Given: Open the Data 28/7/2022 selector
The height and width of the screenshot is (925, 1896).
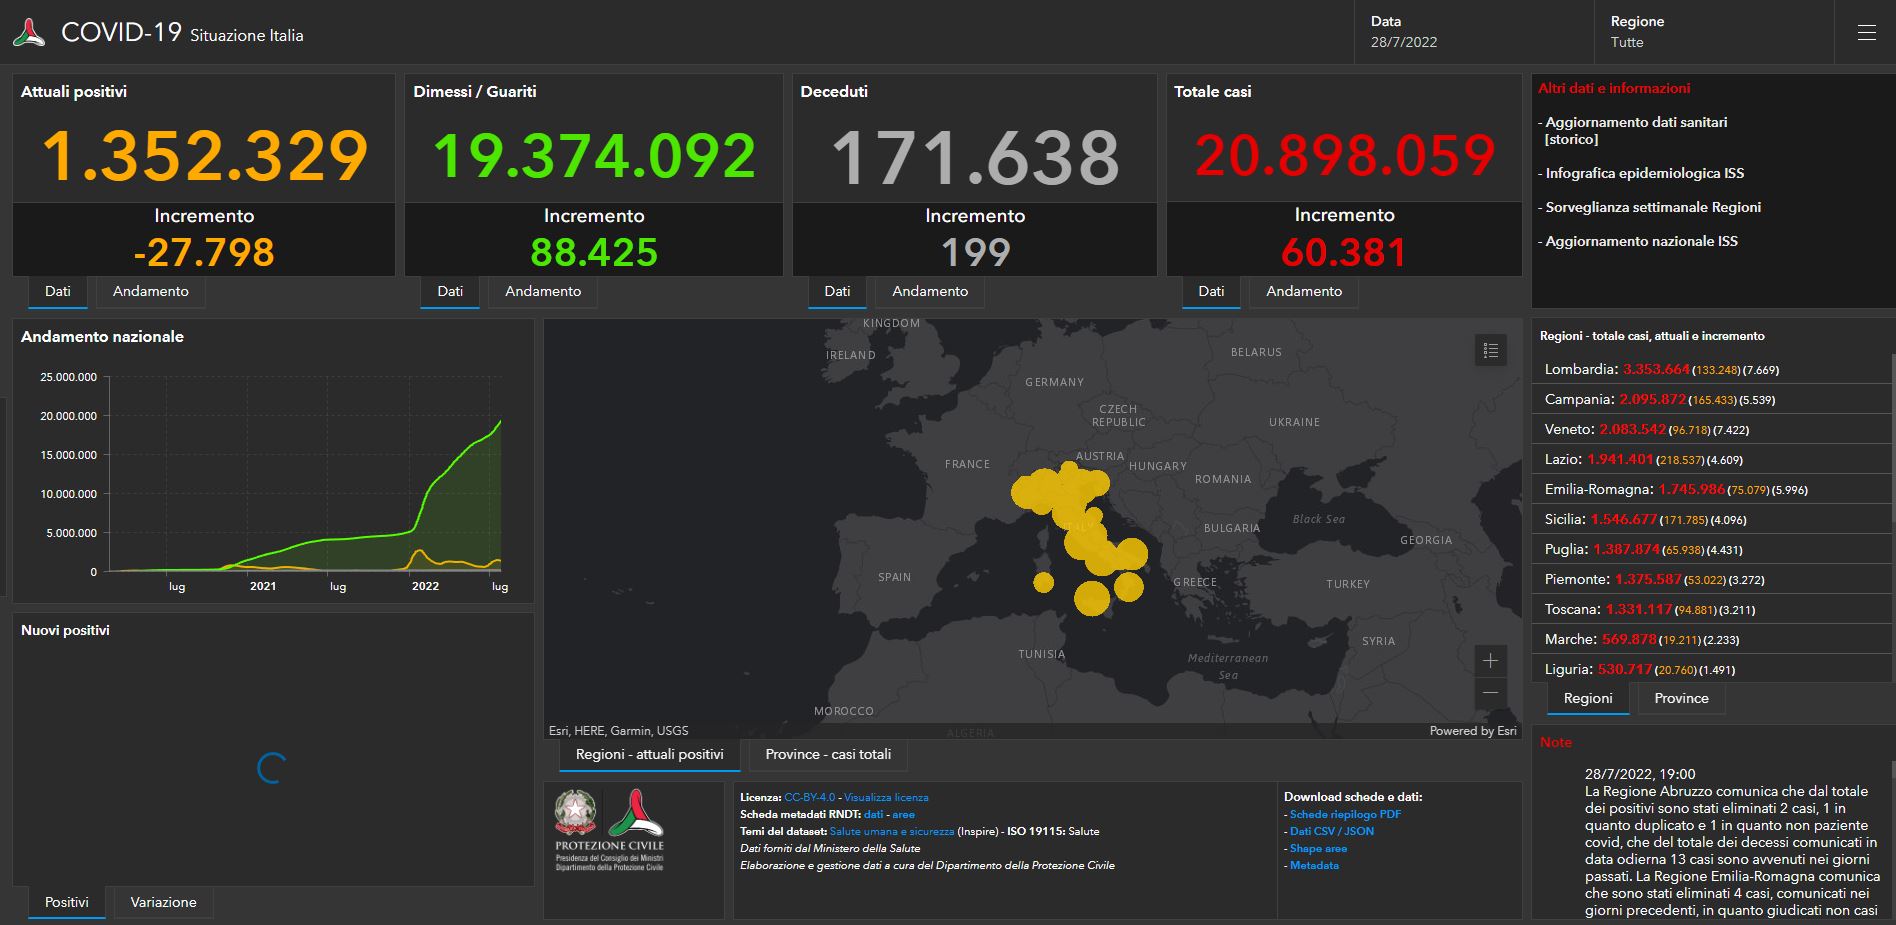Looking at the screenshot, I should pyautogui.click(x=1404, y=42).
